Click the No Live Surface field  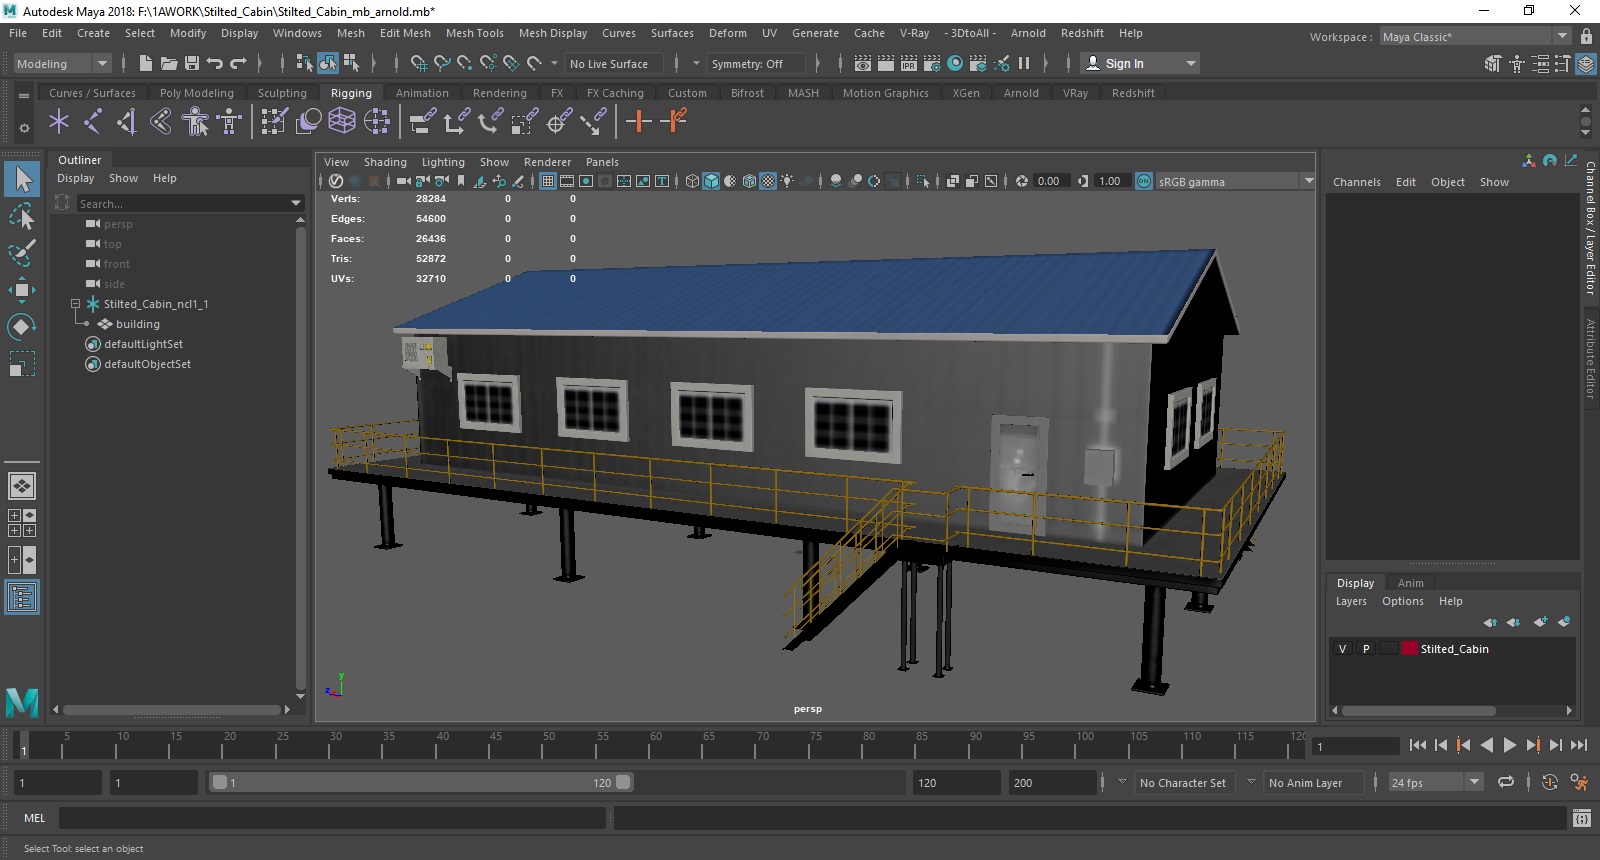(613, 63)
